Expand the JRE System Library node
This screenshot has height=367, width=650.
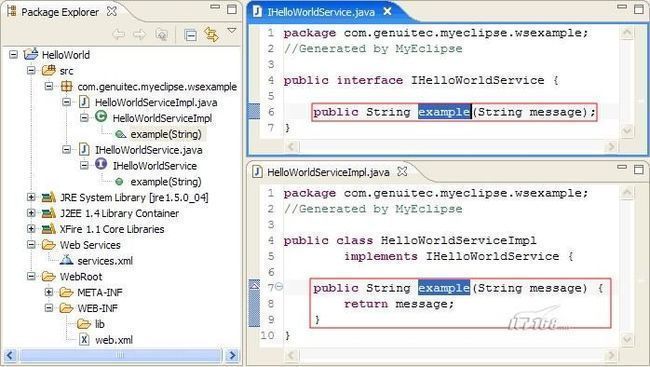pyautogui.click(x=31, y=197)
